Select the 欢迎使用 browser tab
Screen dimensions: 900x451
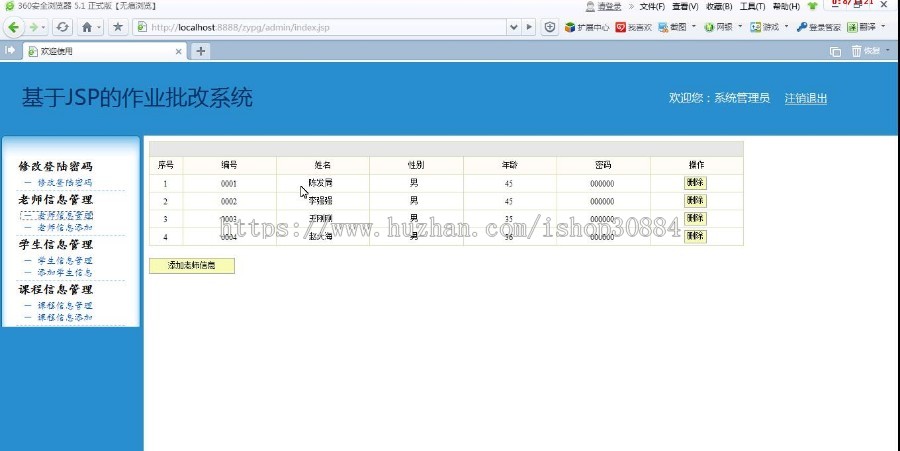click(105, 51)
